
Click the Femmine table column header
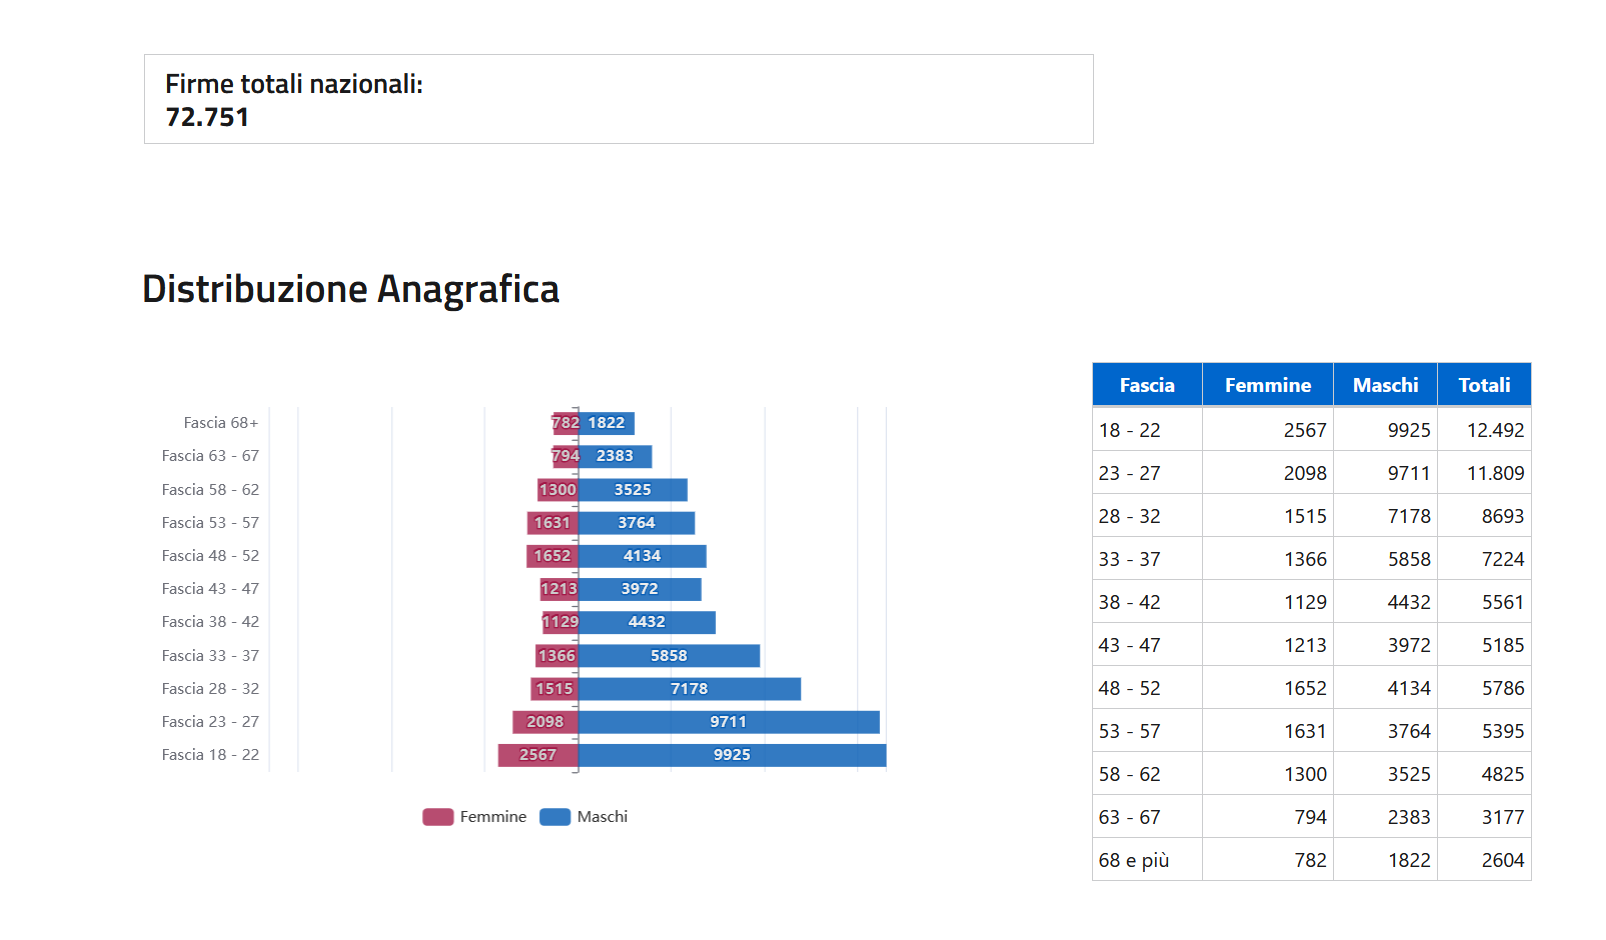tap(1267, 385)
